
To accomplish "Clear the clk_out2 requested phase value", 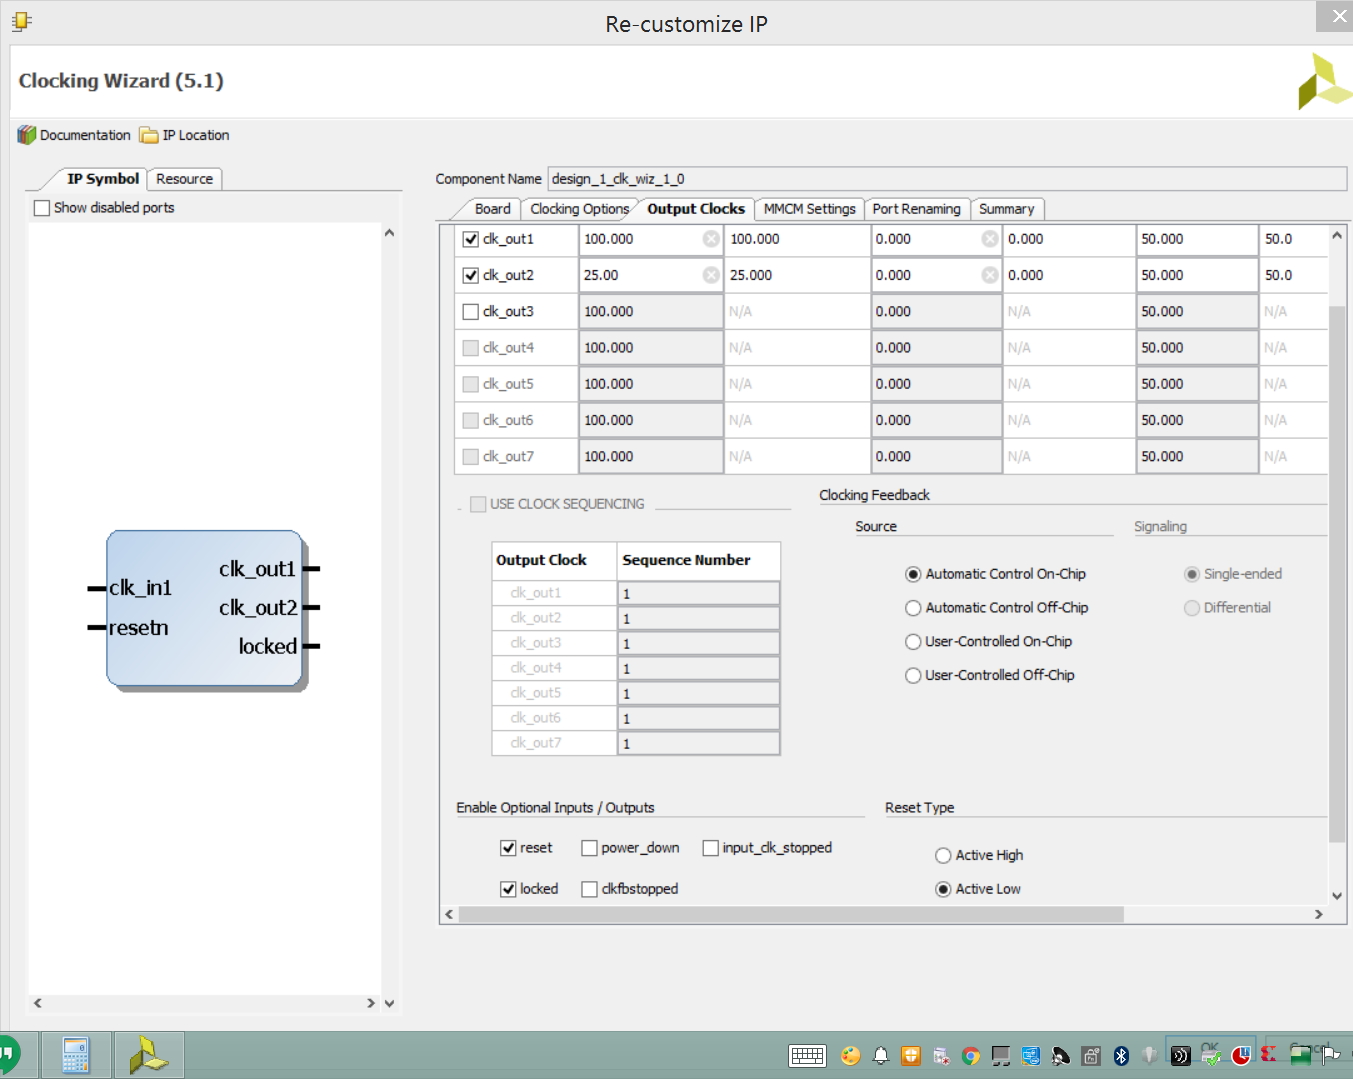I will click(990, 275).
